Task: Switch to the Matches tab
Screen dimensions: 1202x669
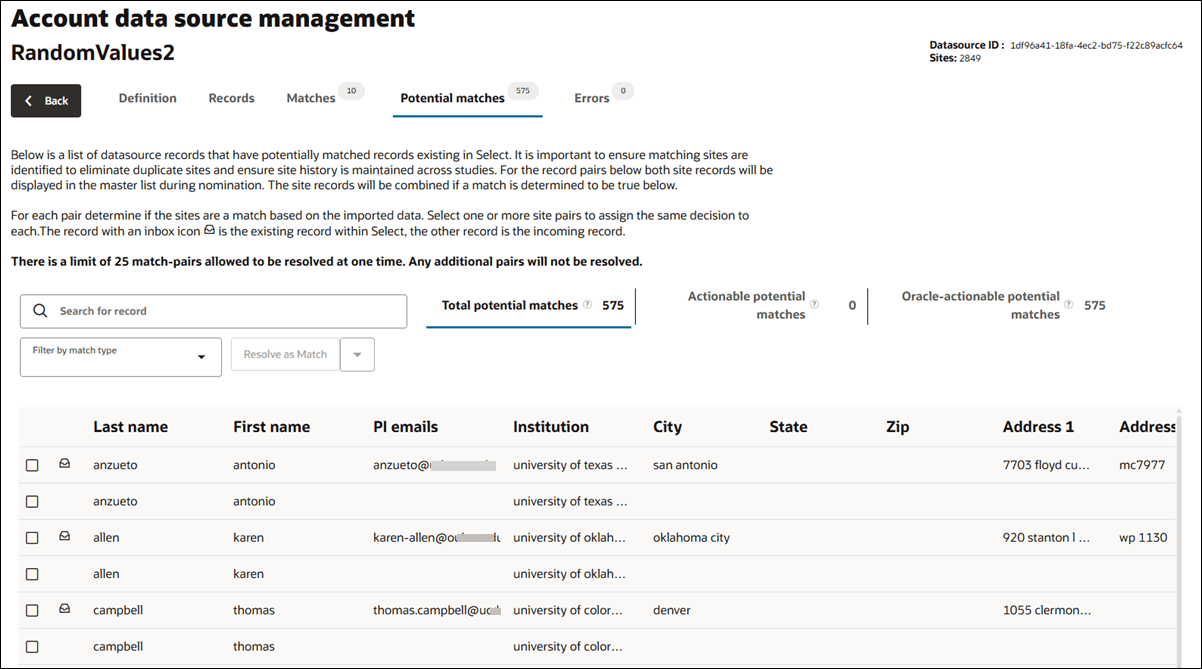Action: (311, 98)
